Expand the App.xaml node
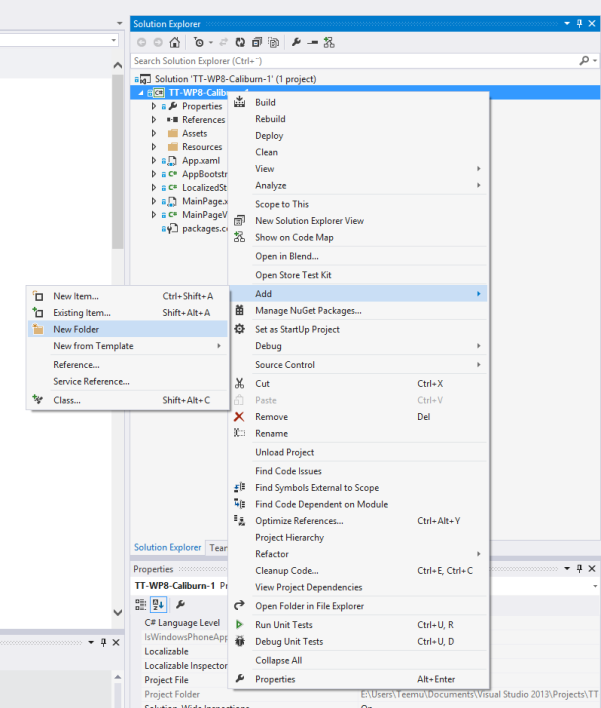Viewport: 601px width, 708px height. click(154, 160)
